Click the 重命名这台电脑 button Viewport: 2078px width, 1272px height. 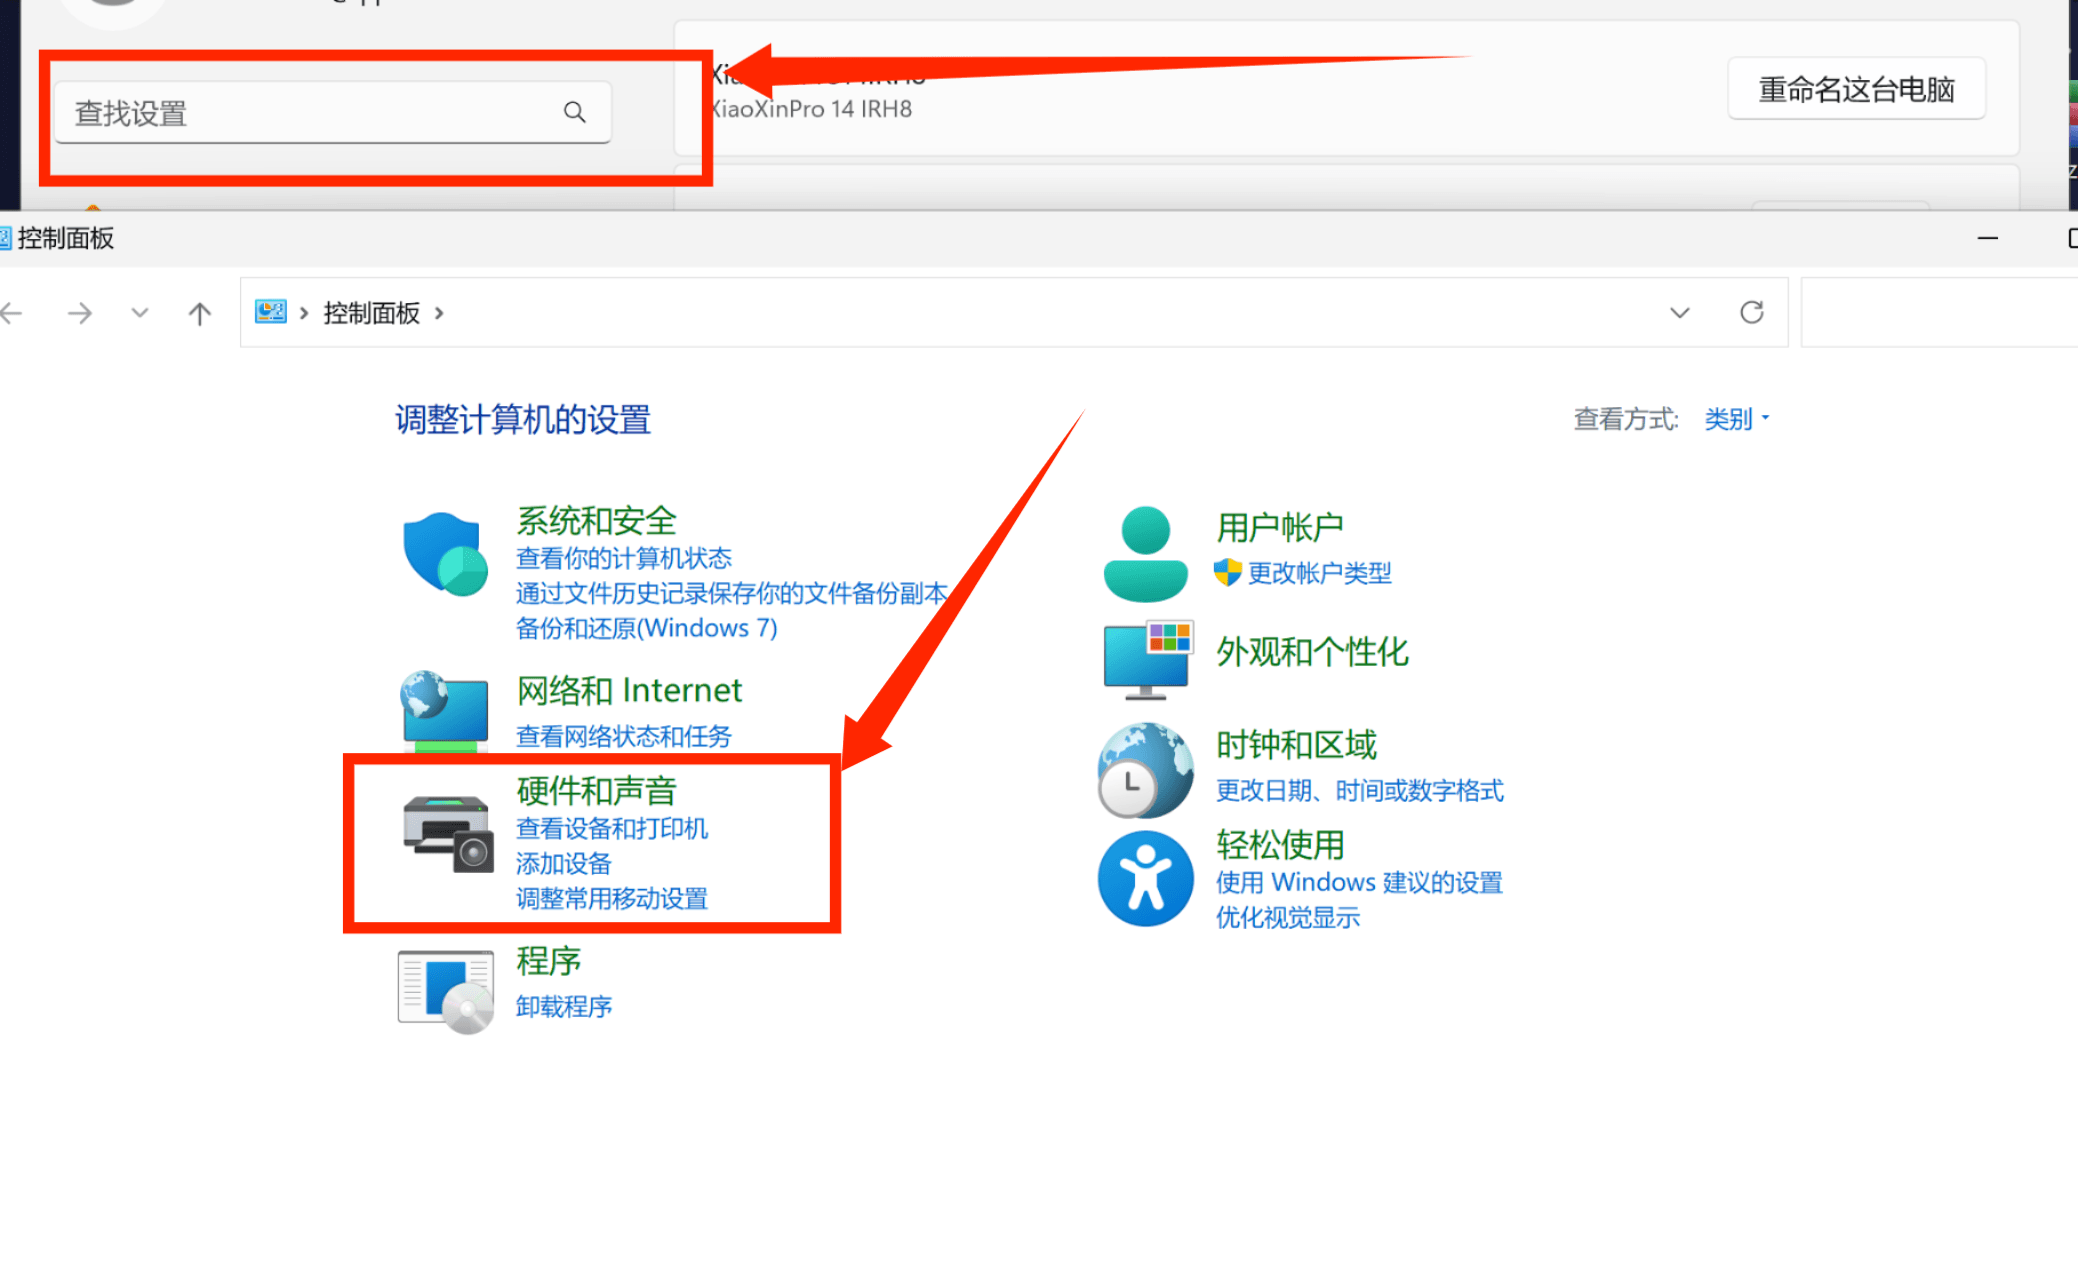(x=1855, y=90)
